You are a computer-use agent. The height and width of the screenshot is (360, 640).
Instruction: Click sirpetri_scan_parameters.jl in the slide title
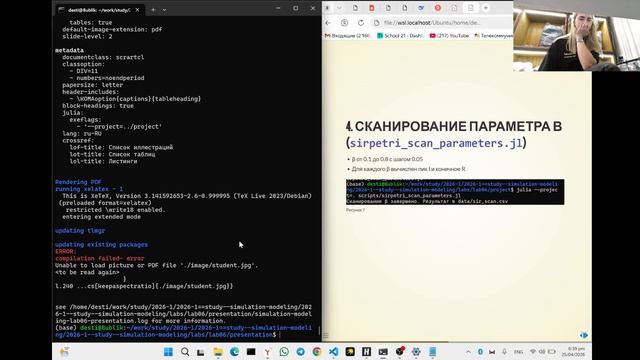coord(436,143)
